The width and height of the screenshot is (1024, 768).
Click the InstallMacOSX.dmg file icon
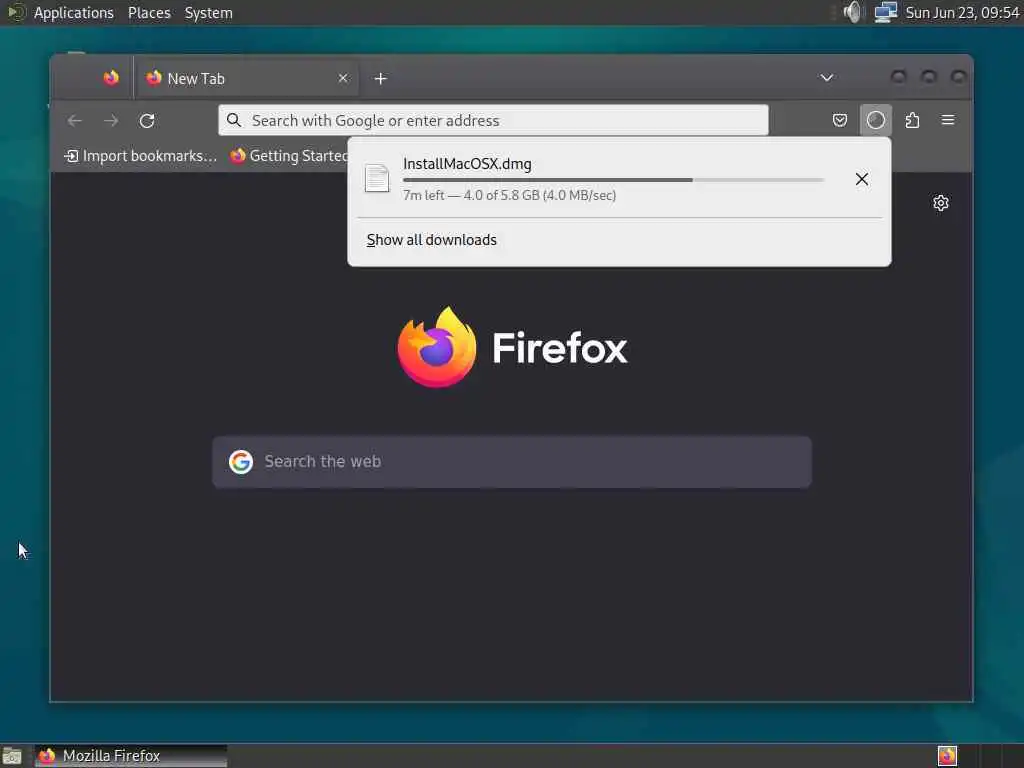[377, 179]
